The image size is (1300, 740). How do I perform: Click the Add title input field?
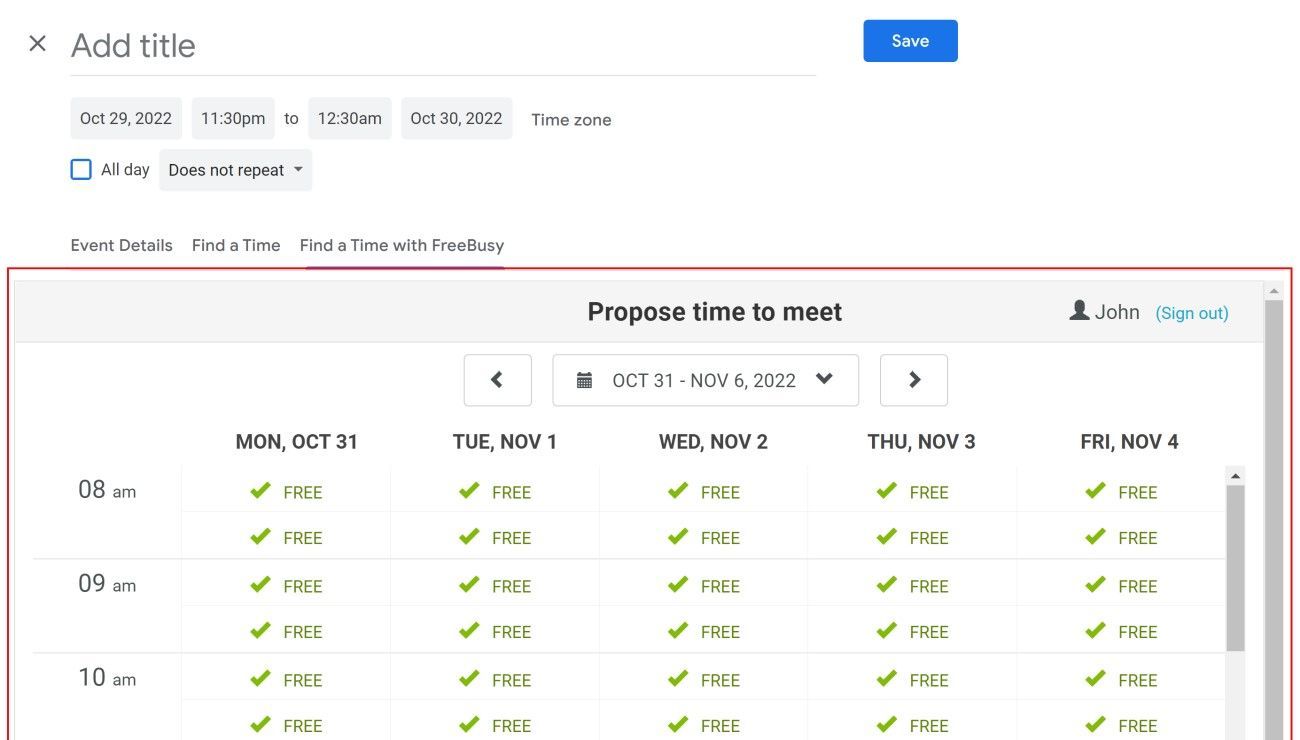point(442,46)
